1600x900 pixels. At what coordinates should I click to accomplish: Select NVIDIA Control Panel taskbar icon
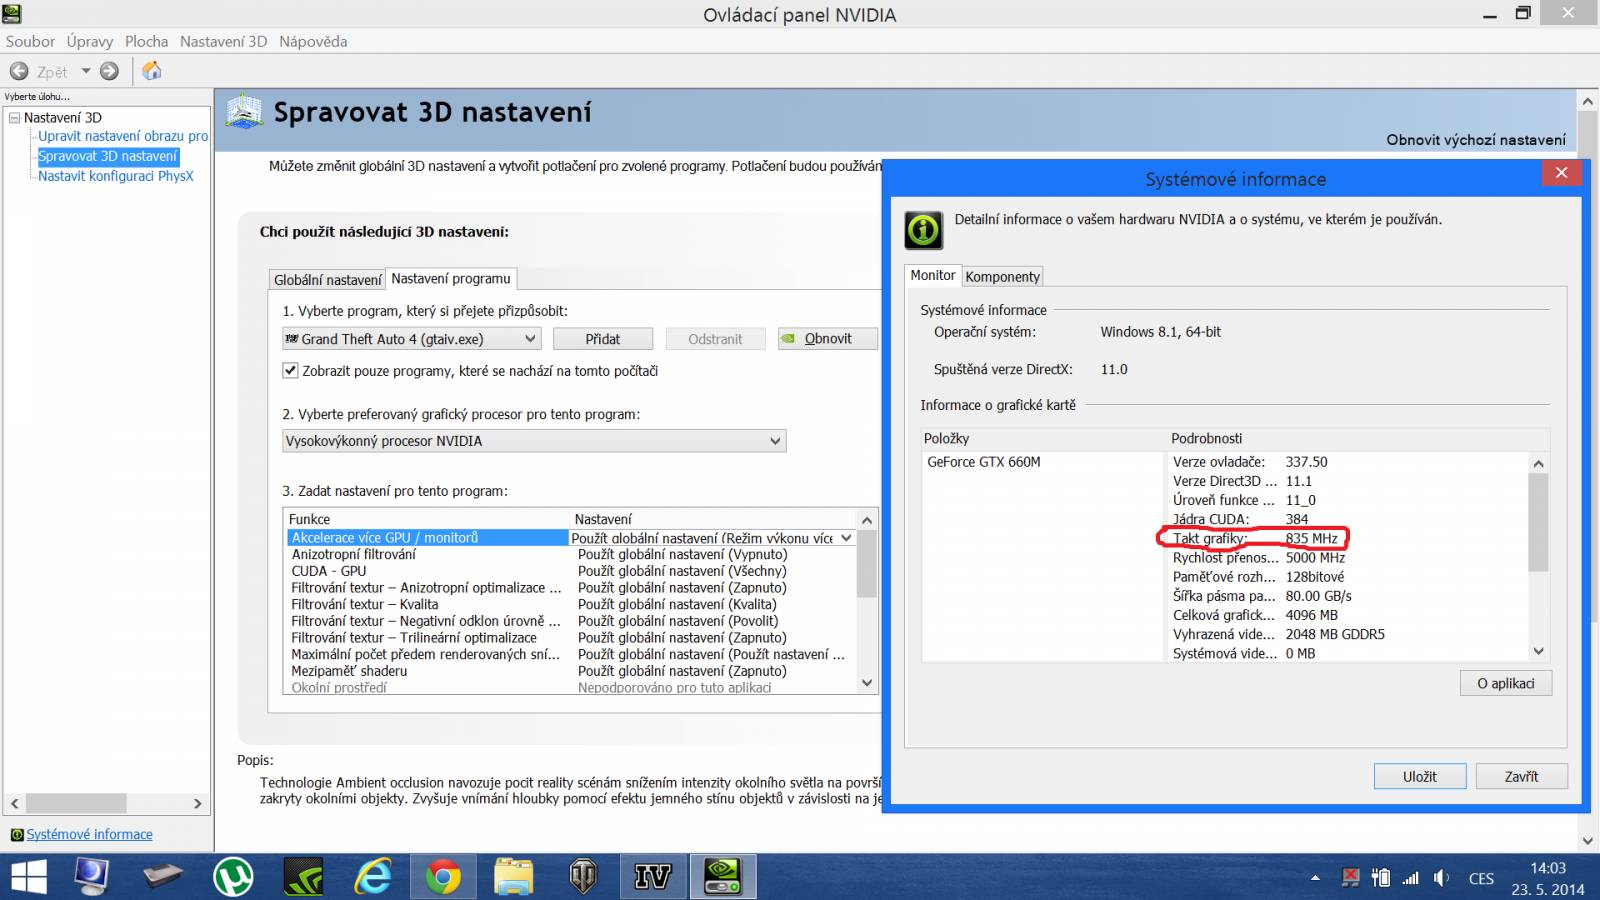[x=723, y=877]
